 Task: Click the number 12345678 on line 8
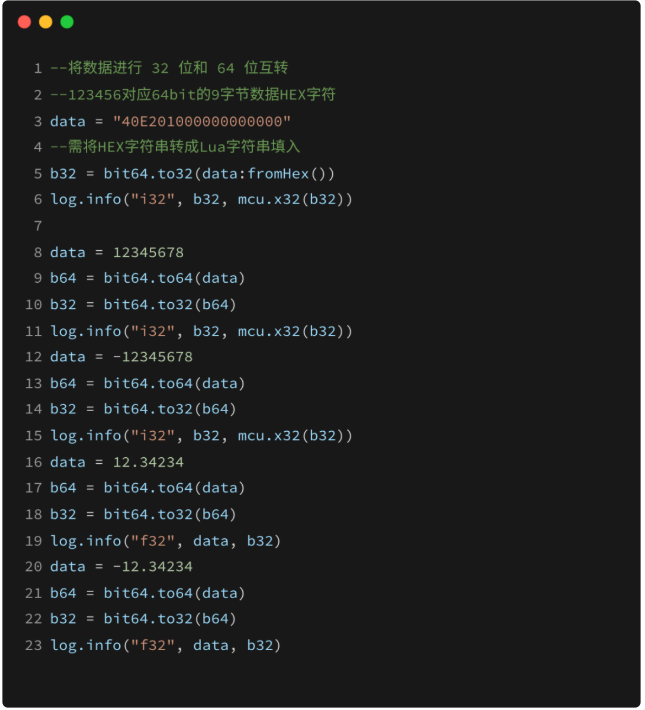click(149, 252)
